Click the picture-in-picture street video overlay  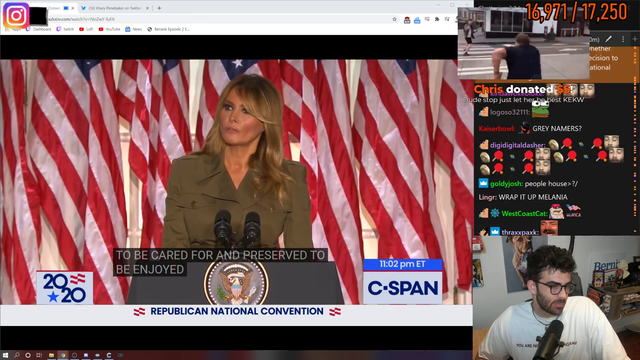pyautogui.click(x=523, y=43)
